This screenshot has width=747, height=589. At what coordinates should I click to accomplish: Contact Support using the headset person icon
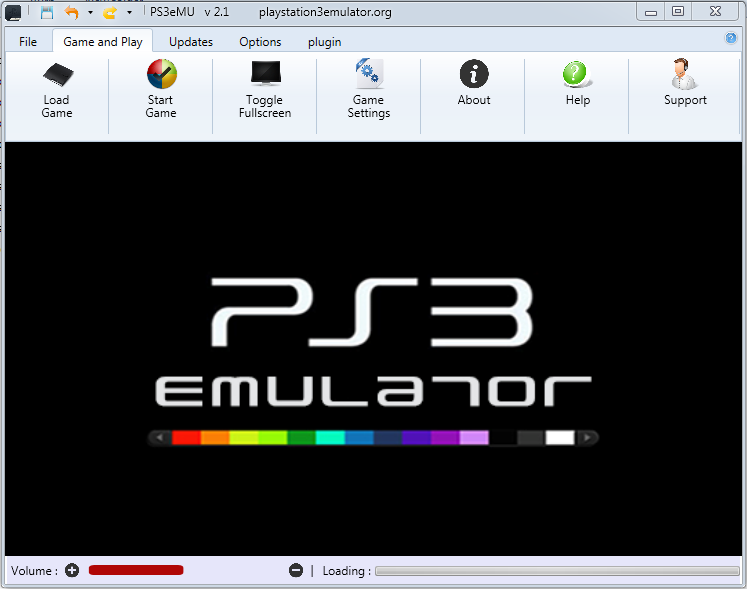coord(684,73)
